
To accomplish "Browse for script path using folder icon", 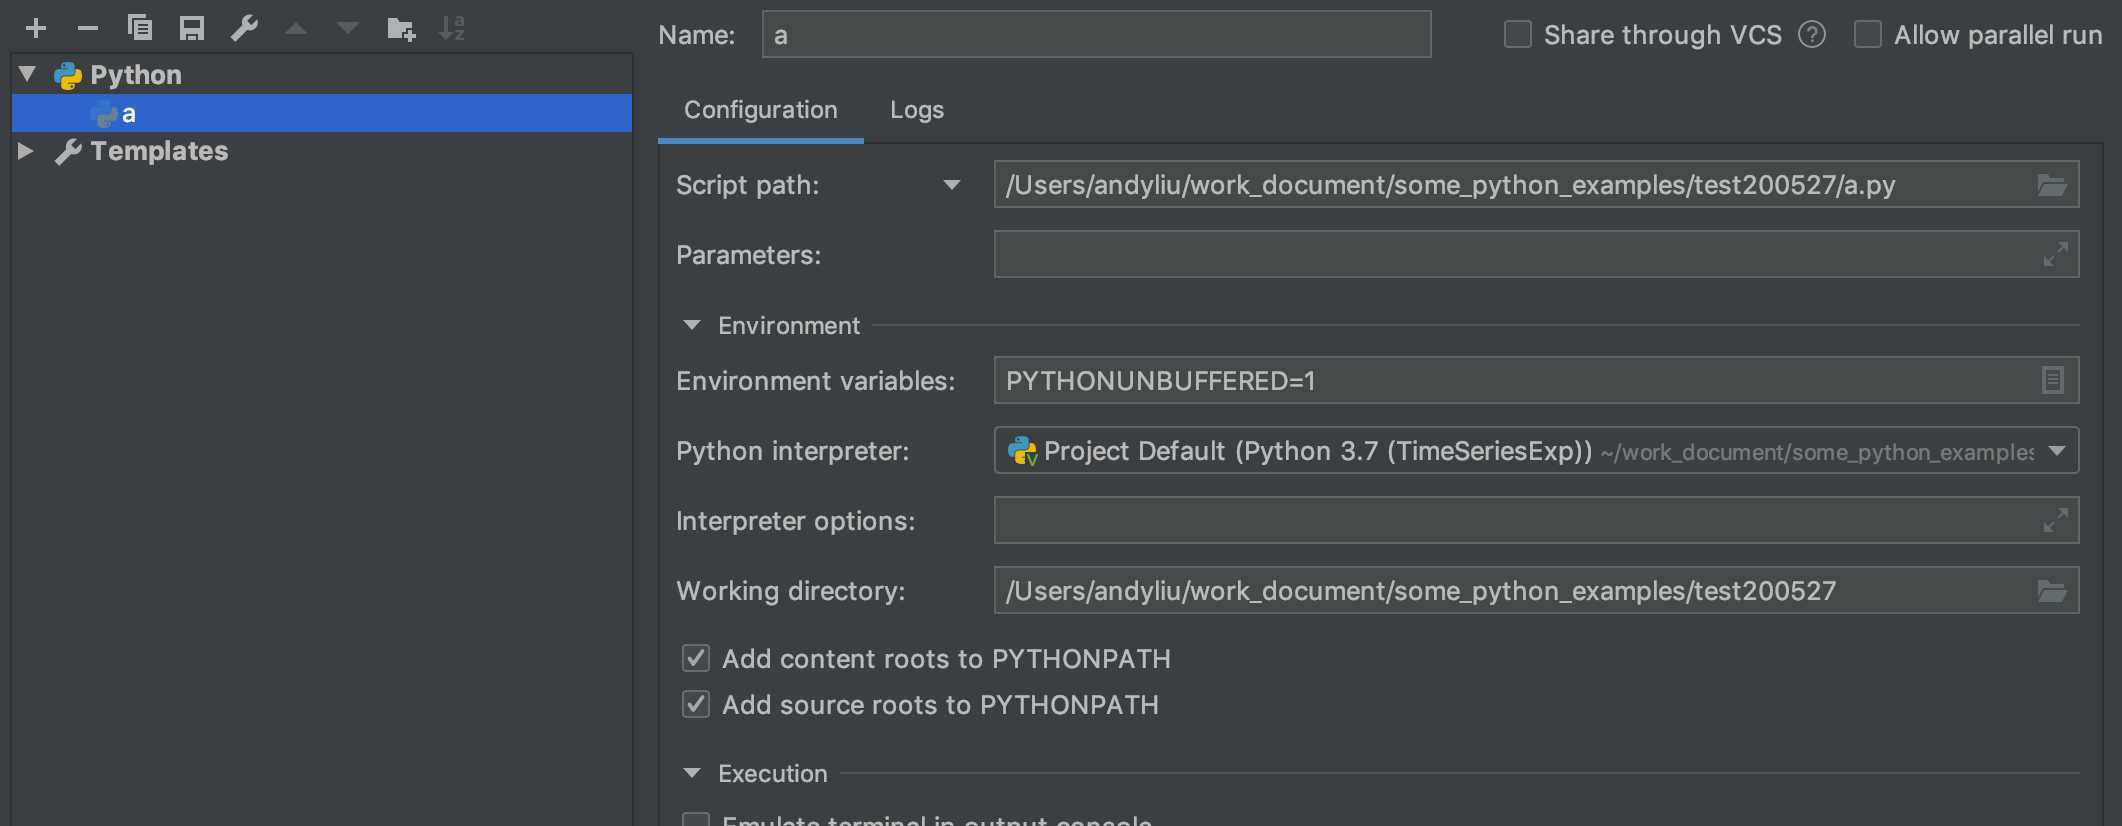I will pos(2052,185).
